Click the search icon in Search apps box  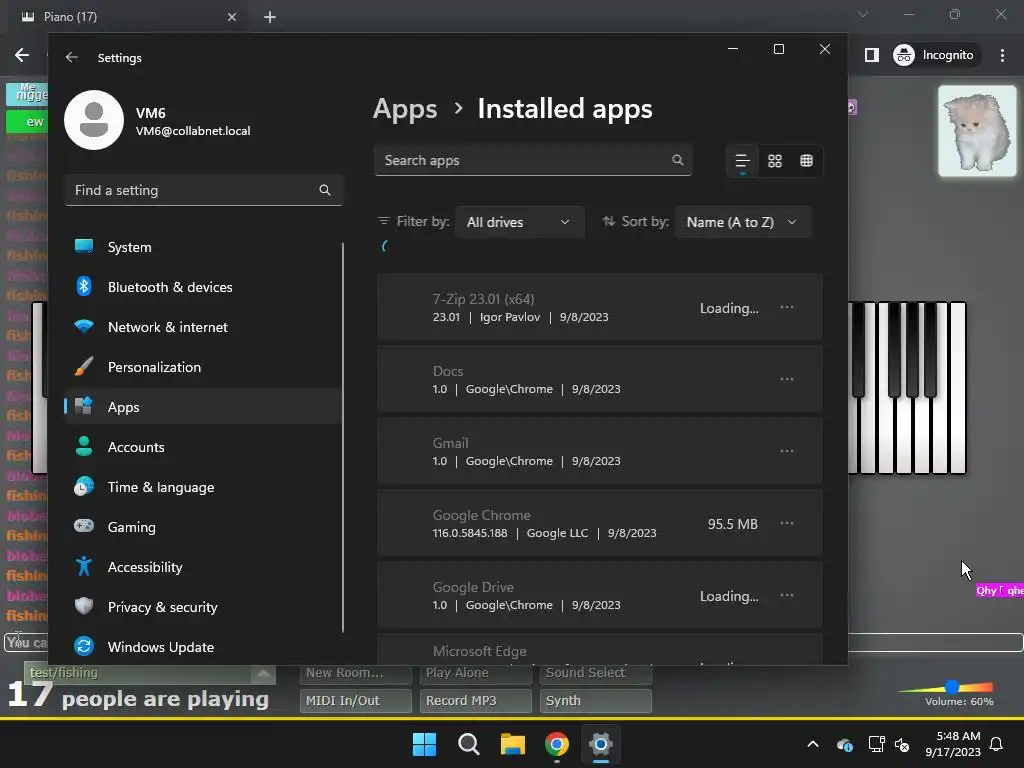click(x=677, y=160)
